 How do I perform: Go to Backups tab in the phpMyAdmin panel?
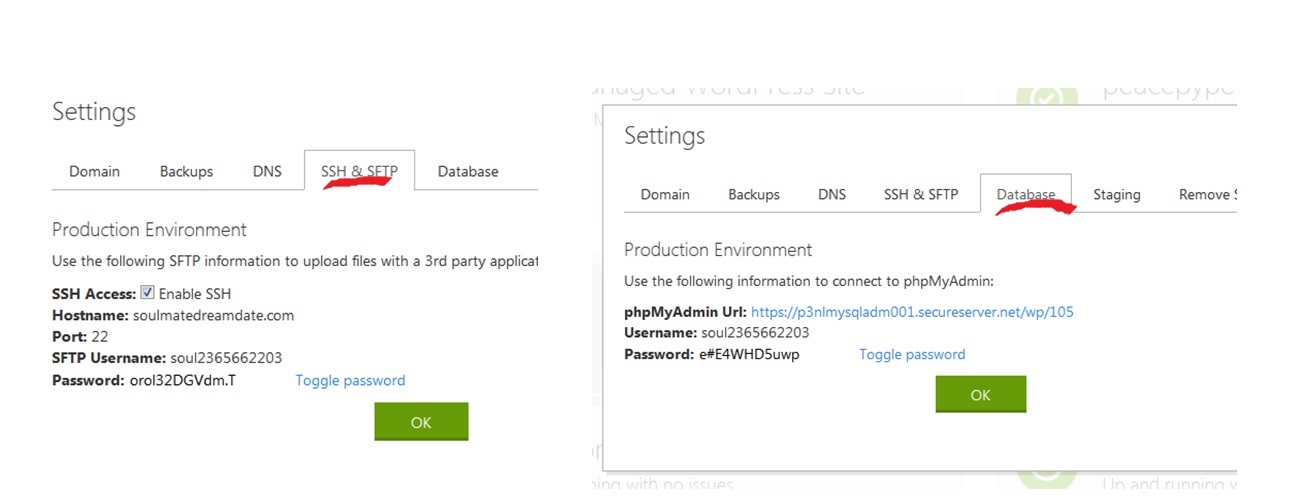pos(754,195)
